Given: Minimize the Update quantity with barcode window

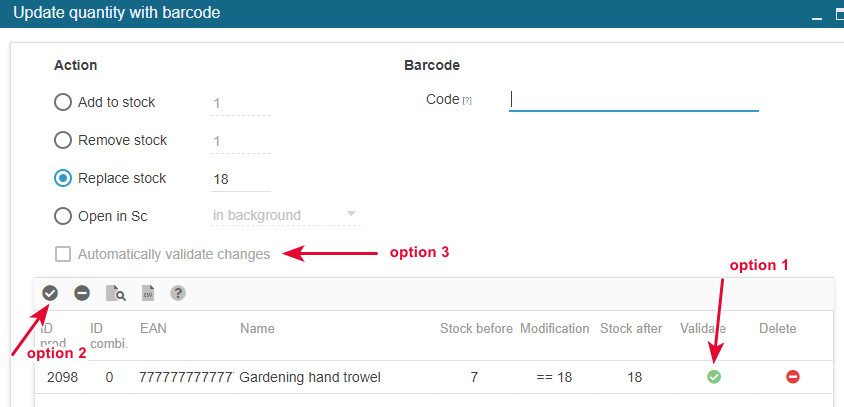Looking at the screenshot, I should tap(817, 14).
